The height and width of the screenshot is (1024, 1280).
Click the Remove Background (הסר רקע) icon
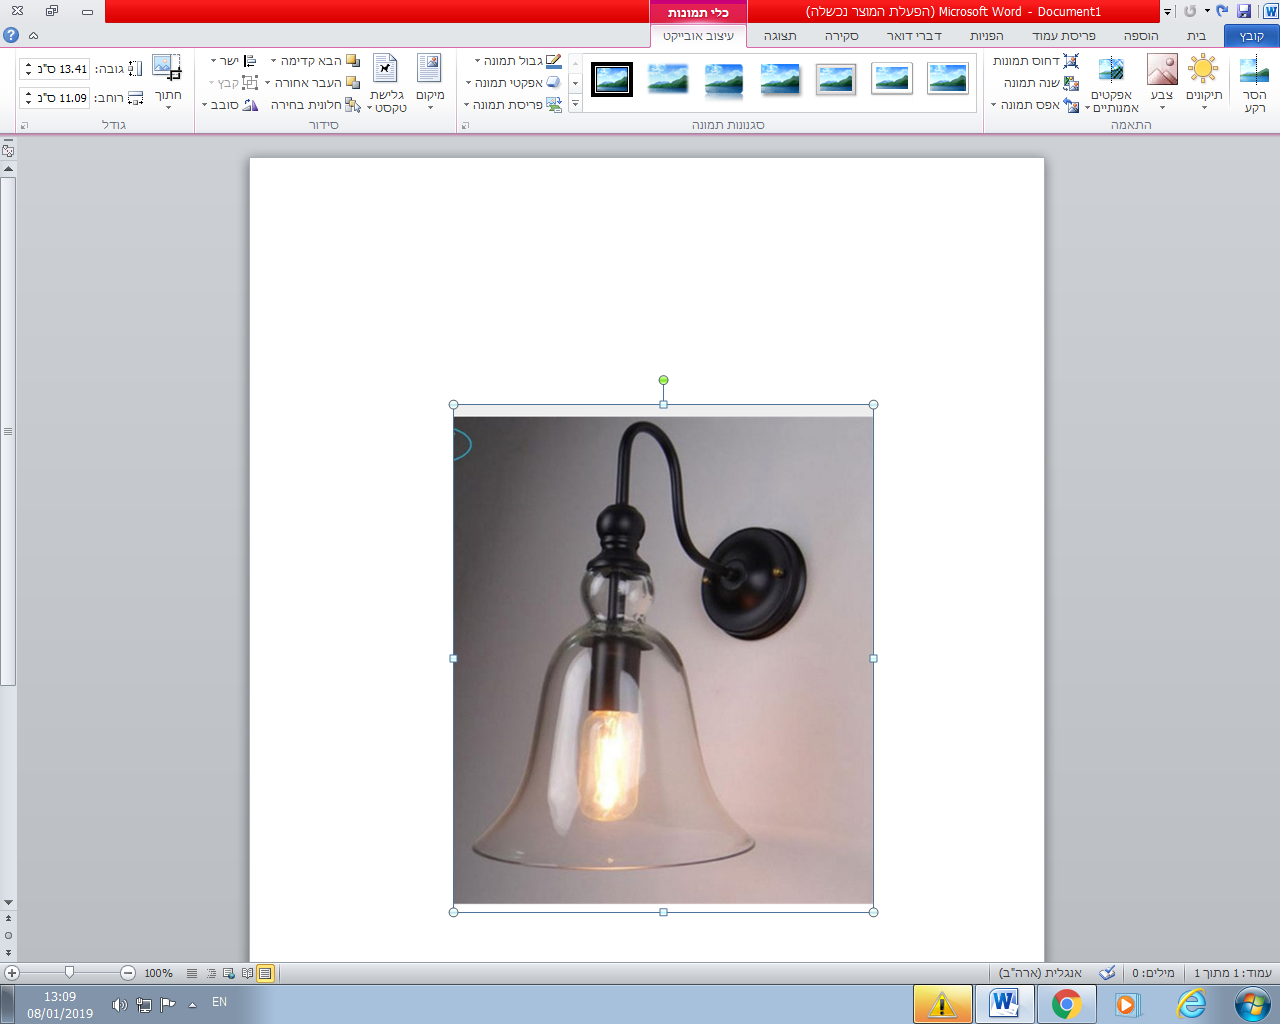point(1254,70)
